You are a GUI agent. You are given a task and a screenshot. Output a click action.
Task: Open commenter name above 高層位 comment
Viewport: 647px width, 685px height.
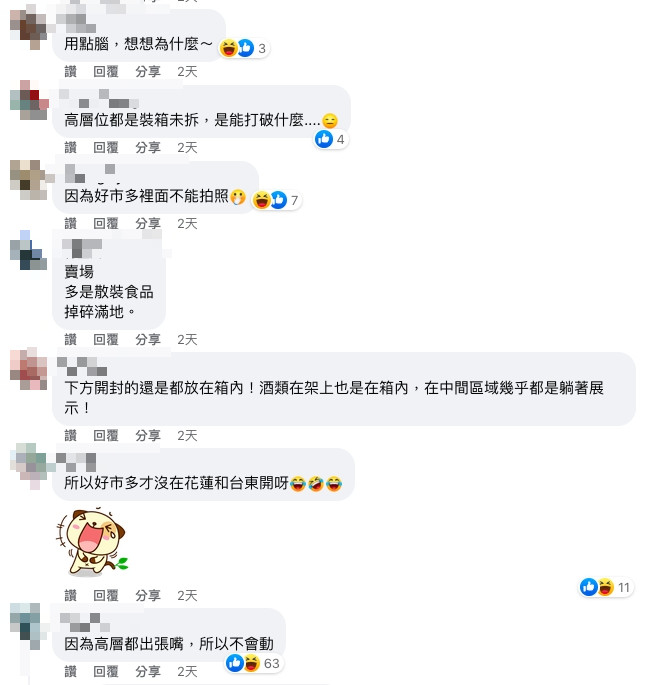pos(99,98)
